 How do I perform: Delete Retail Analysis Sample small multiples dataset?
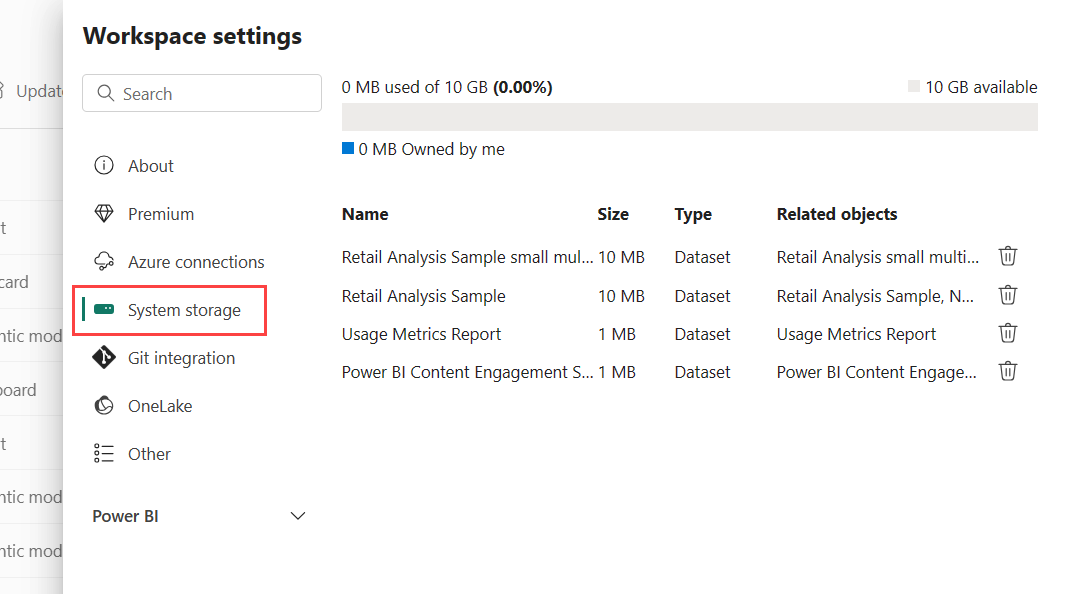(1008, 257)
